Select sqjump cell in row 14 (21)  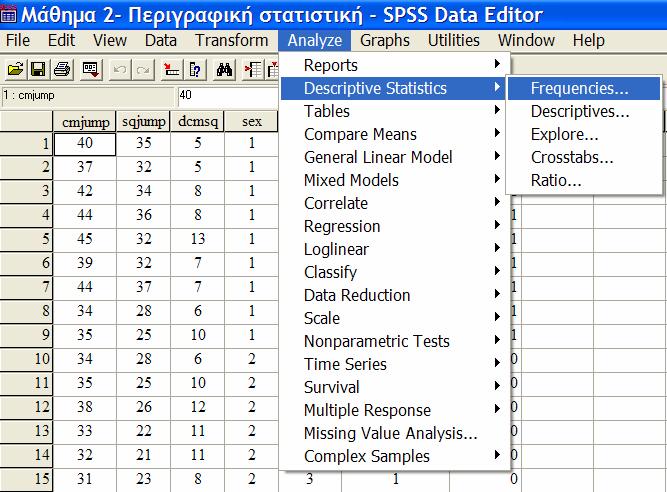click(x=143, y=455)
